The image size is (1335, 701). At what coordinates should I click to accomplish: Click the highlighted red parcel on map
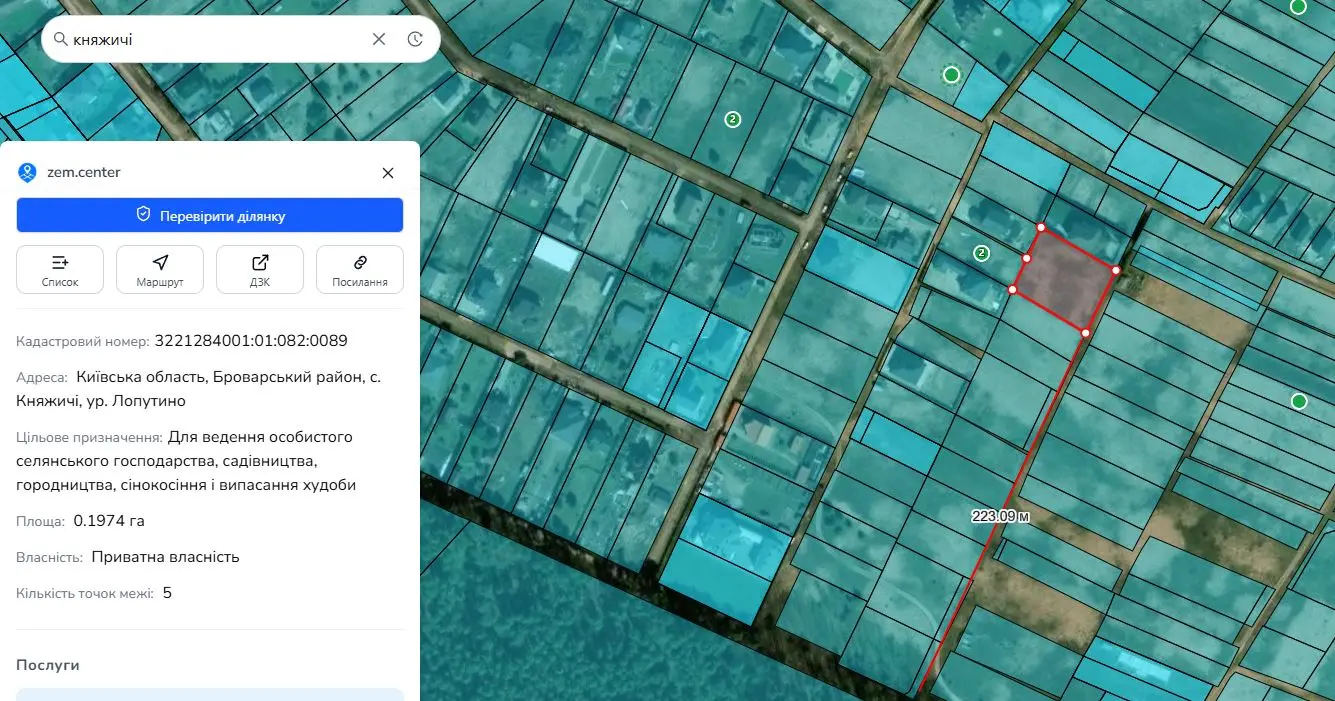click(x=1065, y=280)
